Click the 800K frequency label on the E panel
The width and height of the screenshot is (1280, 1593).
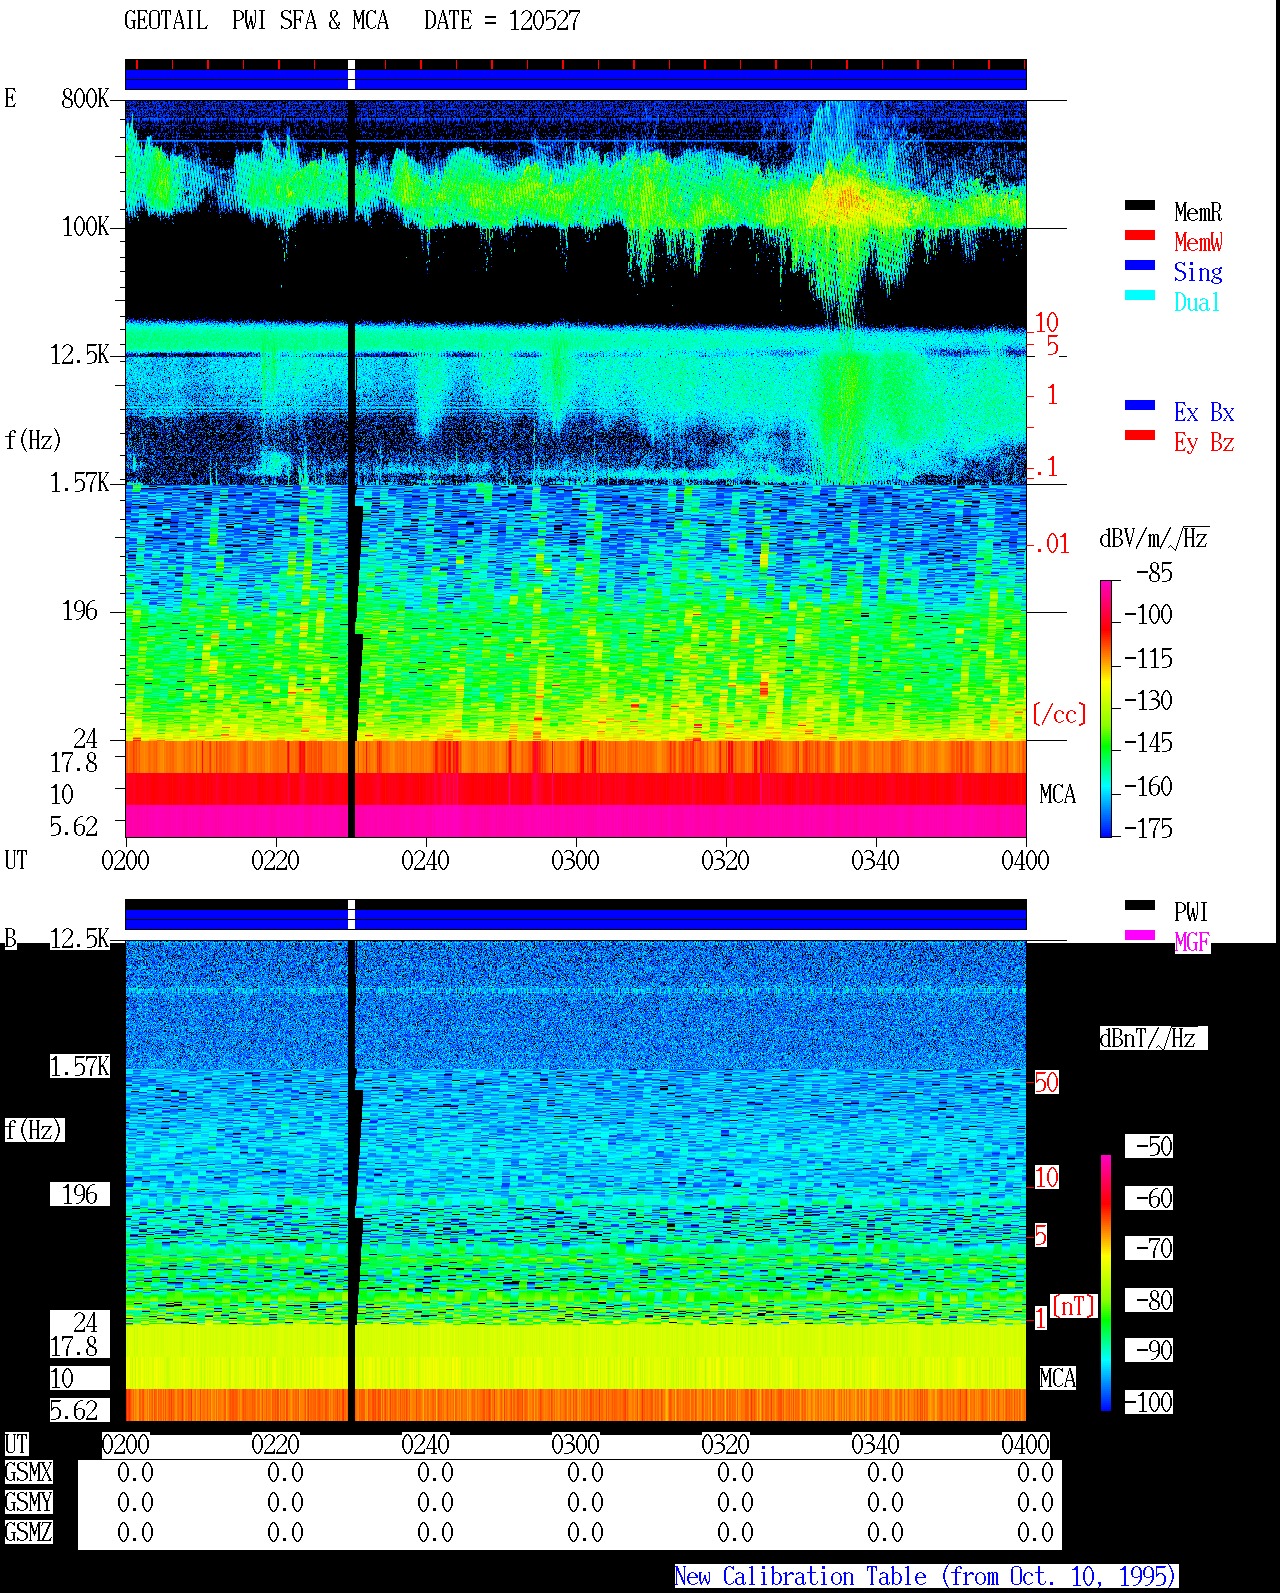click(85, 98)
